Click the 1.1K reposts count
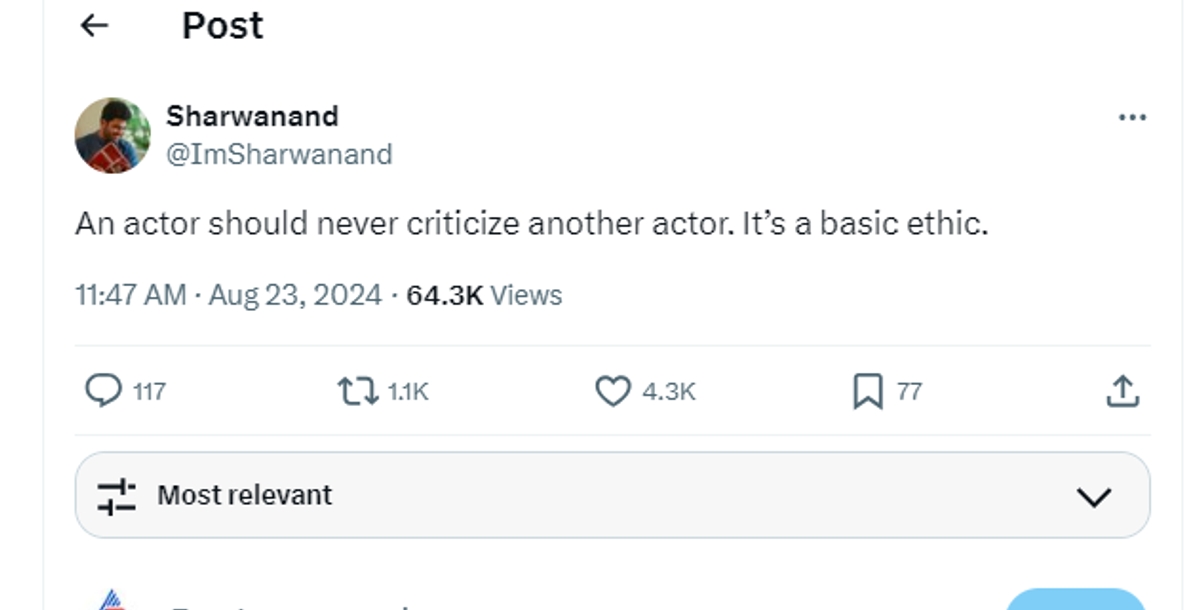Image resolution: width=1200 pixels, height=610 pixels. (x=408, y=391)
